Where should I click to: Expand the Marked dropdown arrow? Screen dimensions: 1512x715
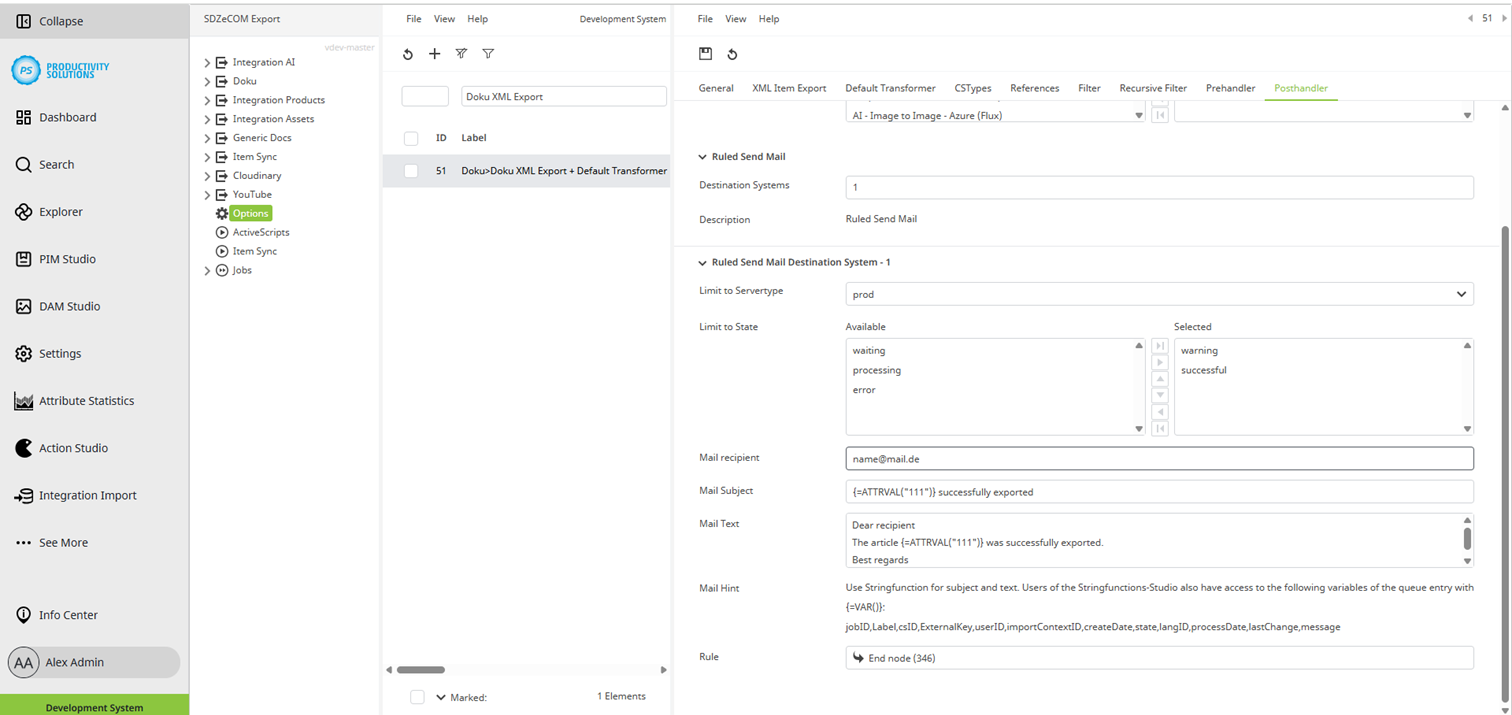tap(441, 697)
